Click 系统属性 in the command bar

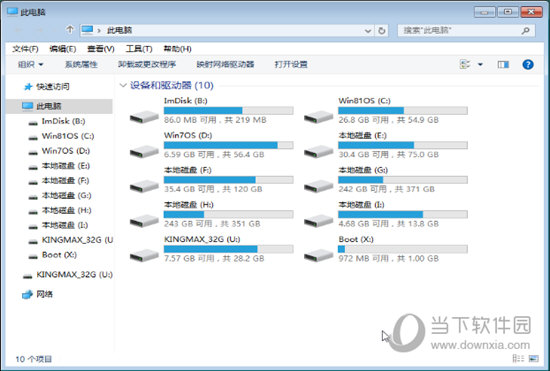click(81, 65)
